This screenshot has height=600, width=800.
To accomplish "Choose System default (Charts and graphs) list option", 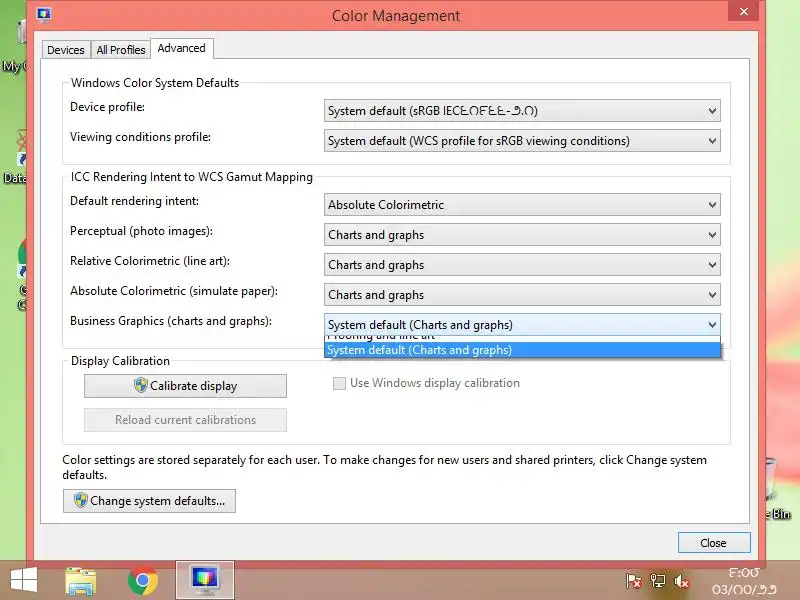I will tap(522, 350).
